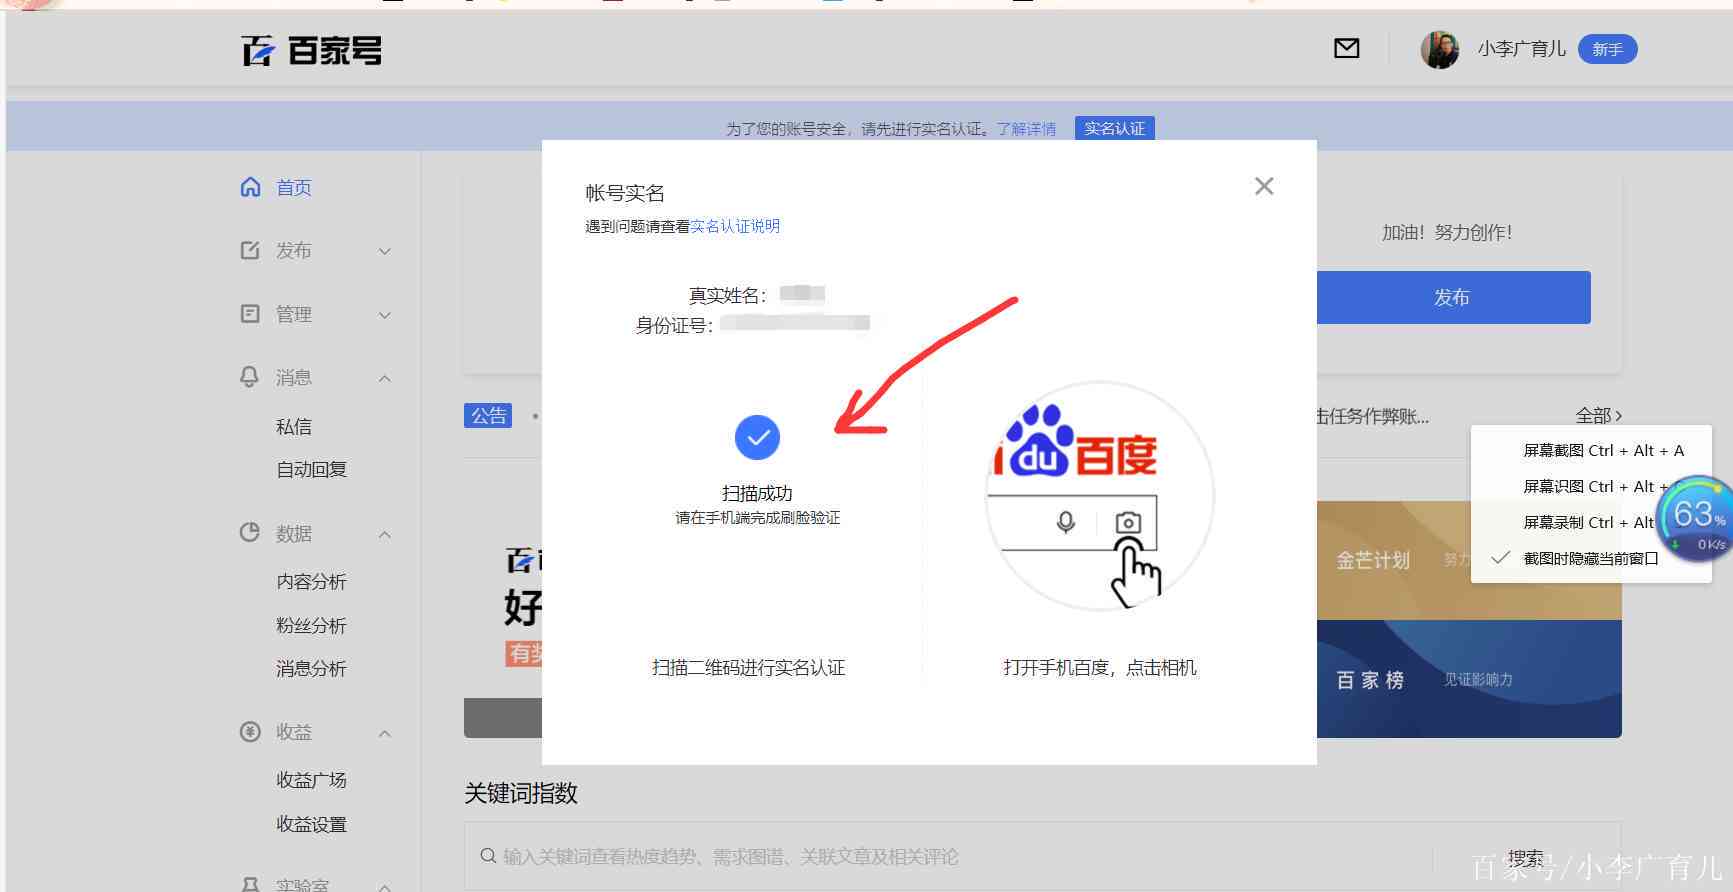Open 消息分析 in the sidebar

tap(311, 668)
